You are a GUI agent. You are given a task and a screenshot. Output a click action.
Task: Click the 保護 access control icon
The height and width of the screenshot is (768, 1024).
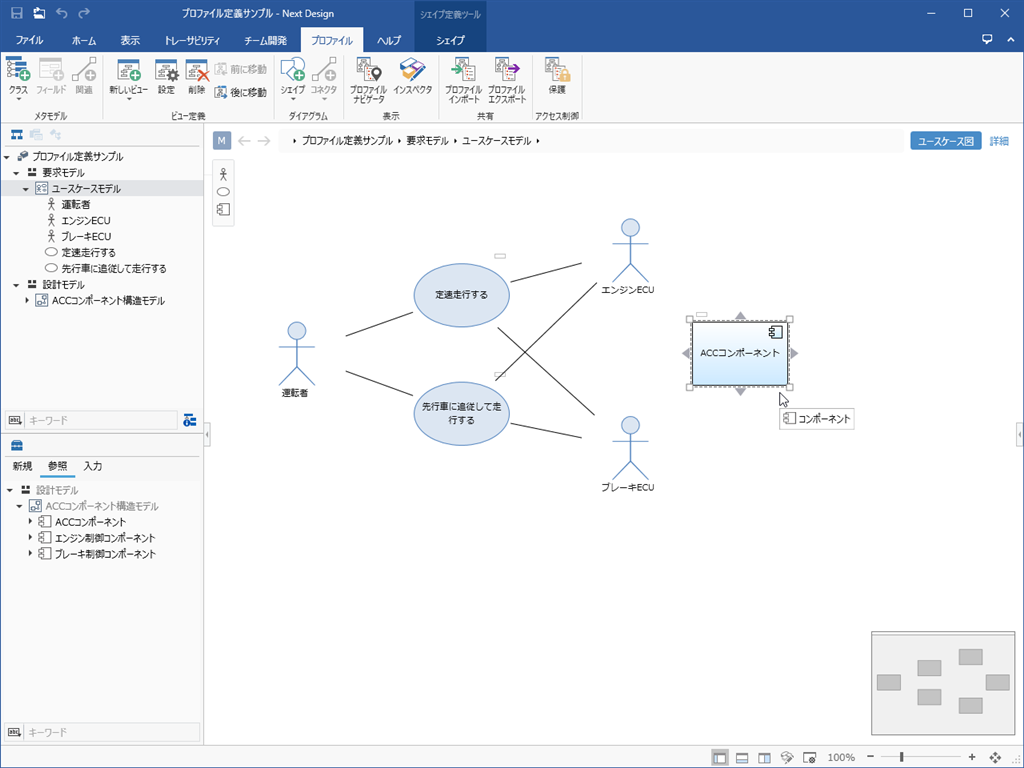557,77
